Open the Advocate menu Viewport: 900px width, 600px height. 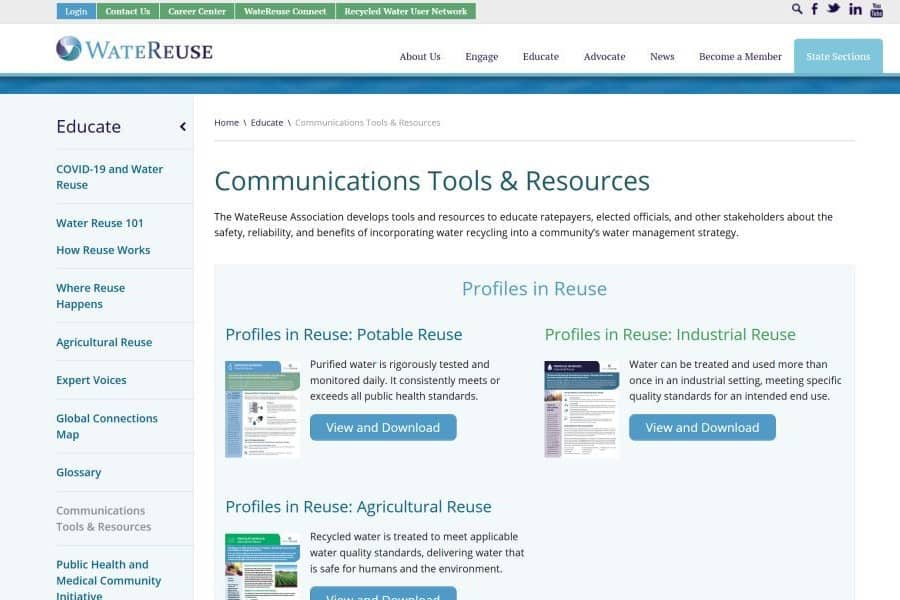coord(604,57)
